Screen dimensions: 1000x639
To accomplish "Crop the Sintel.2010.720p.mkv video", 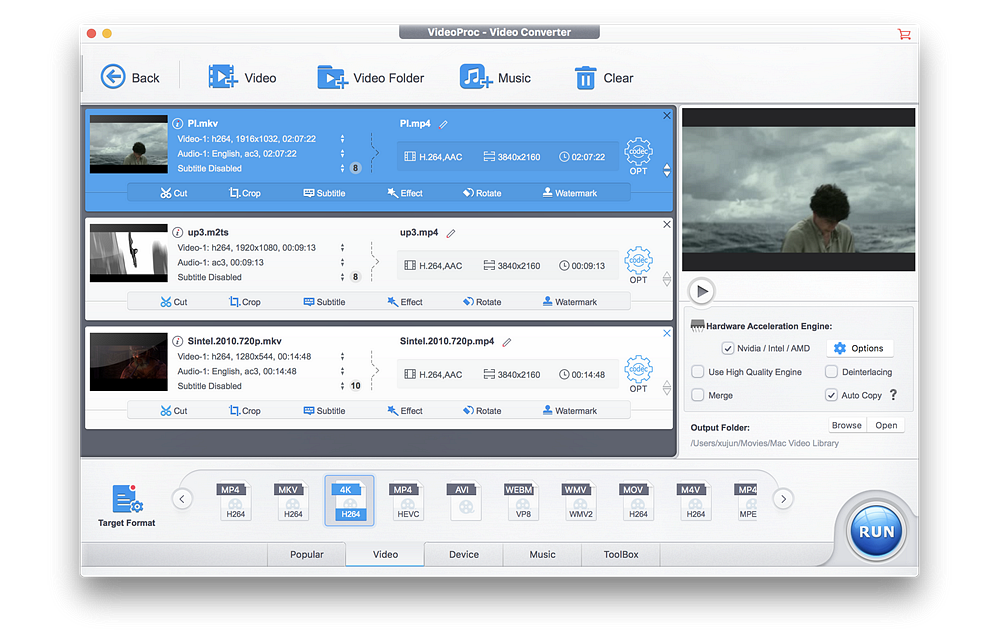I will point(245,411).
